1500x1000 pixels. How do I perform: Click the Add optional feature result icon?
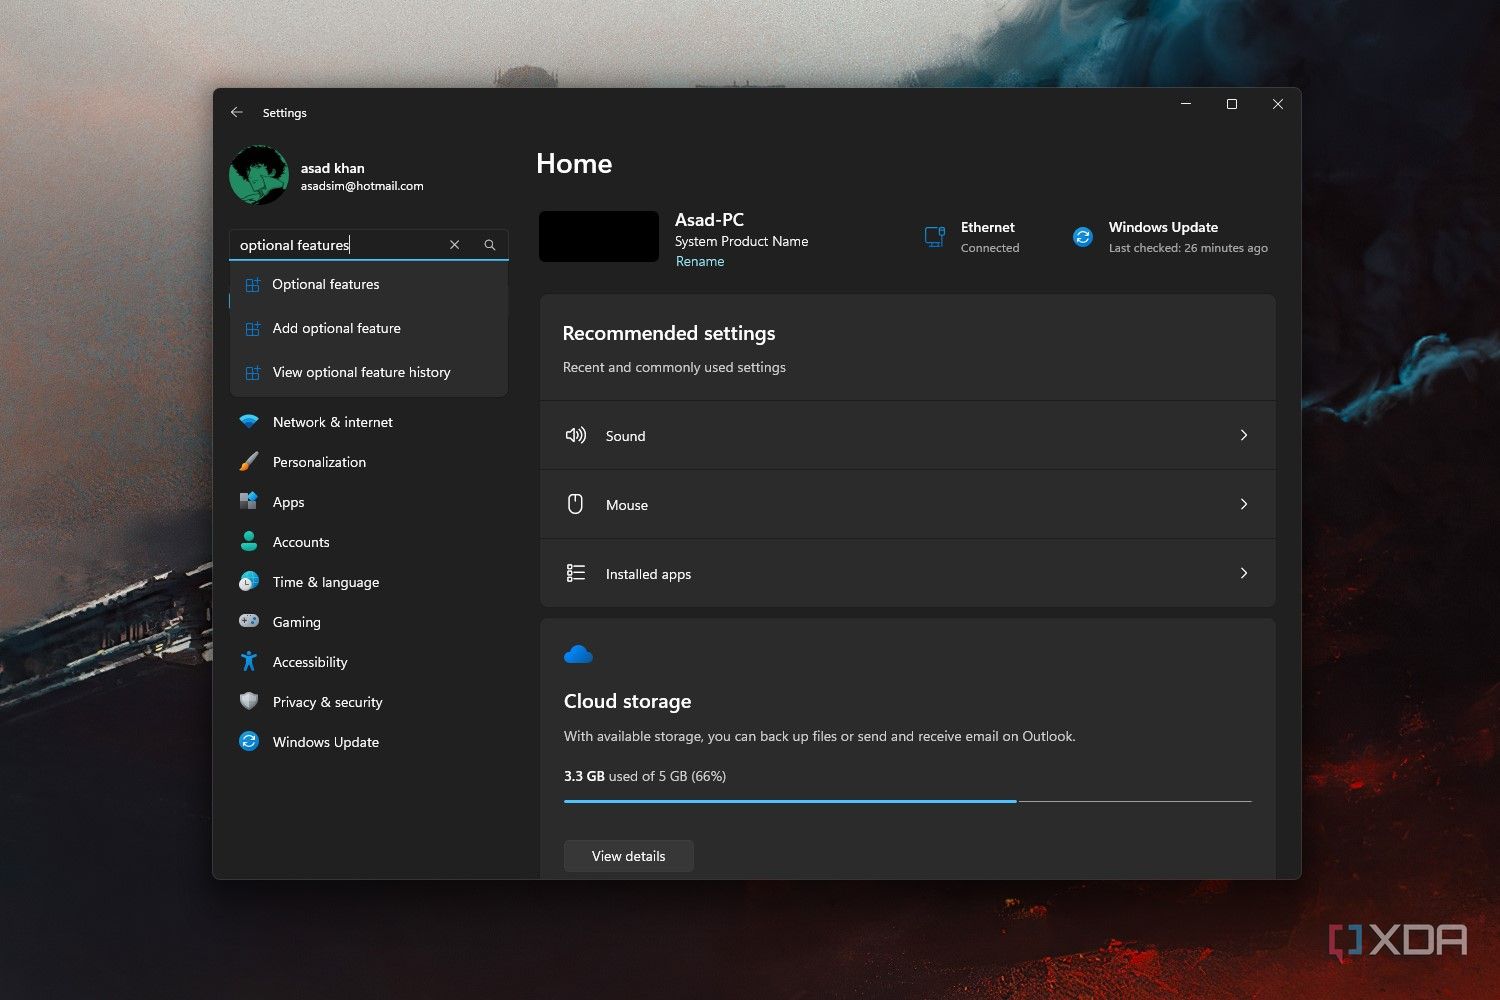pyautogui.click(x=253, y=329)
